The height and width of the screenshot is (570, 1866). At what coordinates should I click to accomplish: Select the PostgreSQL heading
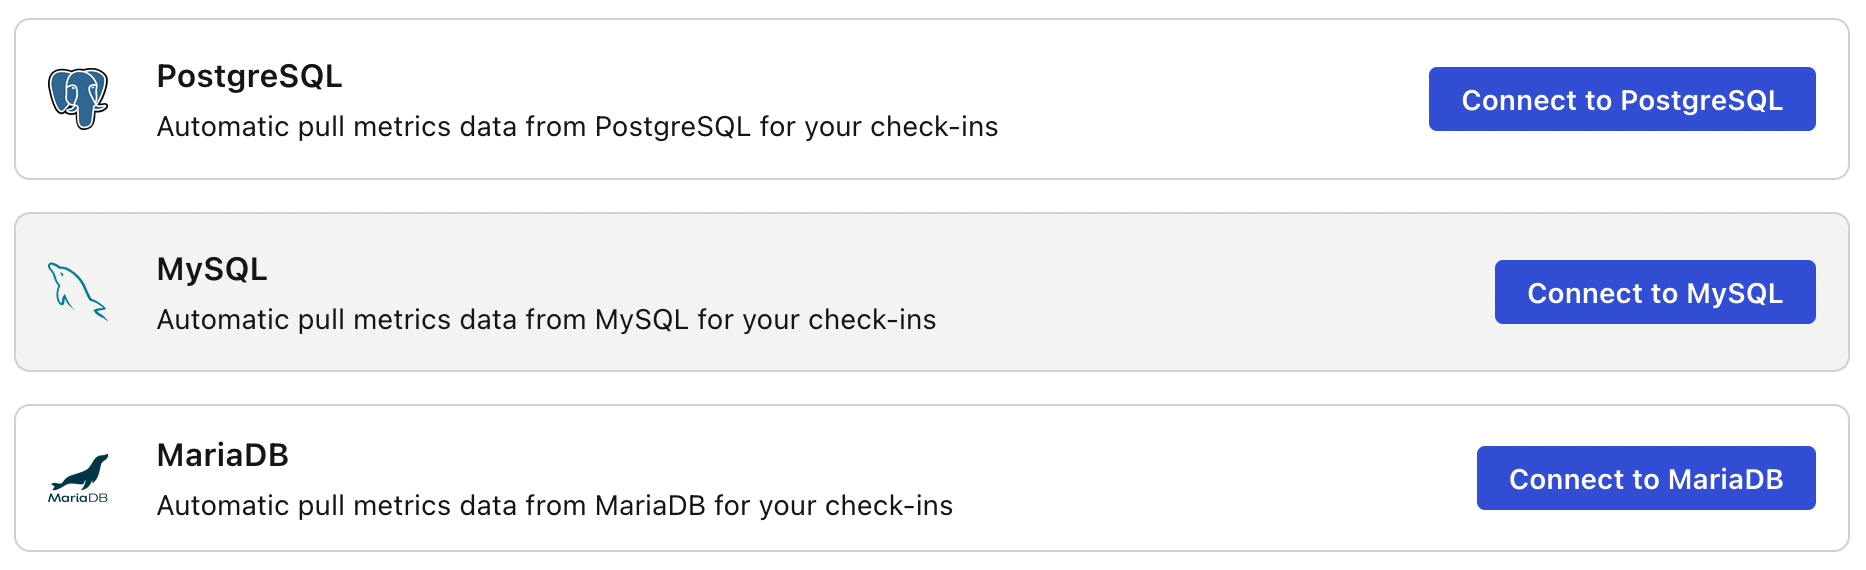(250, 76)
